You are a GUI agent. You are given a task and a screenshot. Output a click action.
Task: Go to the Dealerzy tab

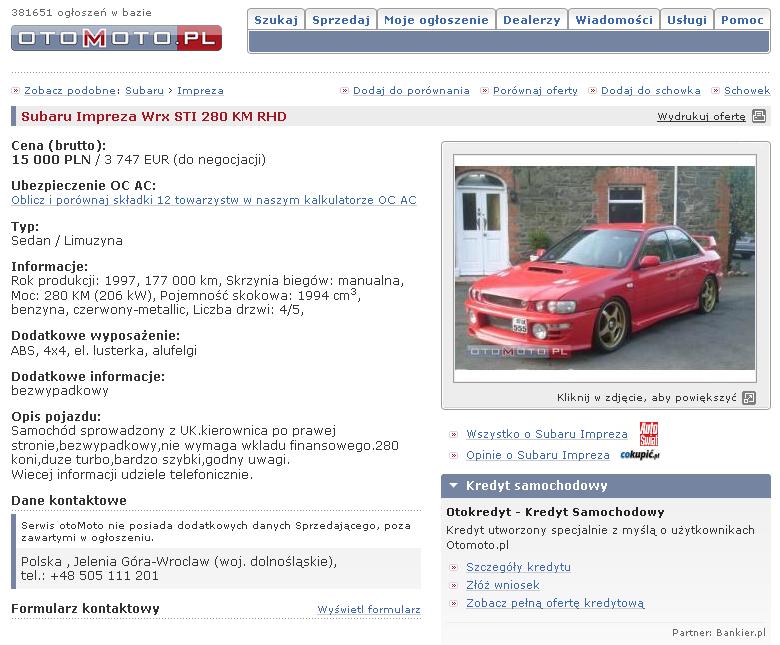532,20
